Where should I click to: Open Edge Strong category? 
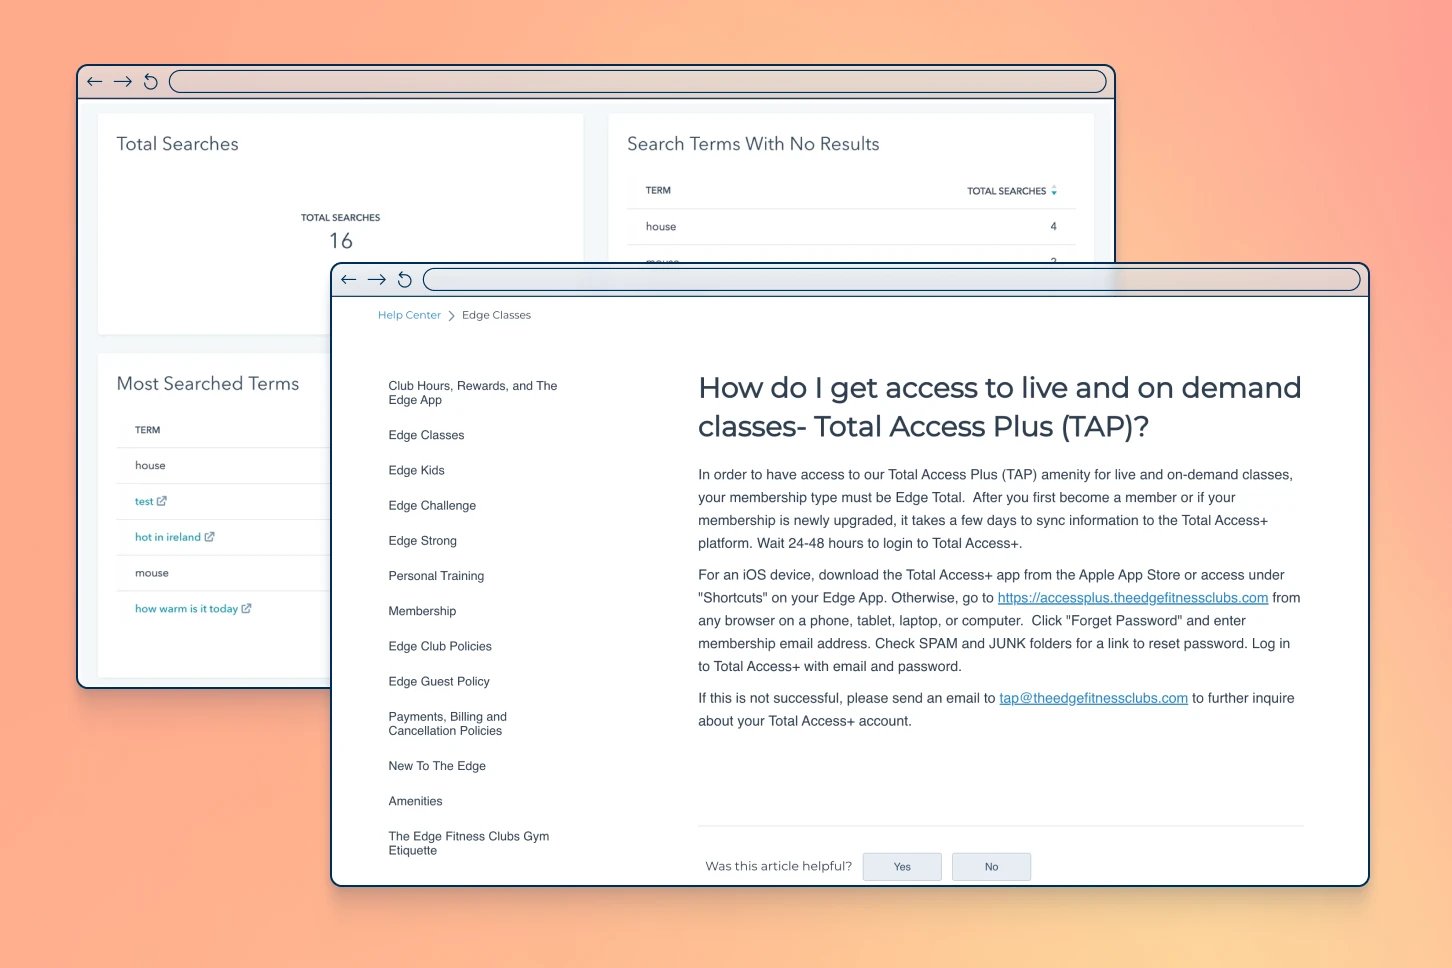[422, 541]
